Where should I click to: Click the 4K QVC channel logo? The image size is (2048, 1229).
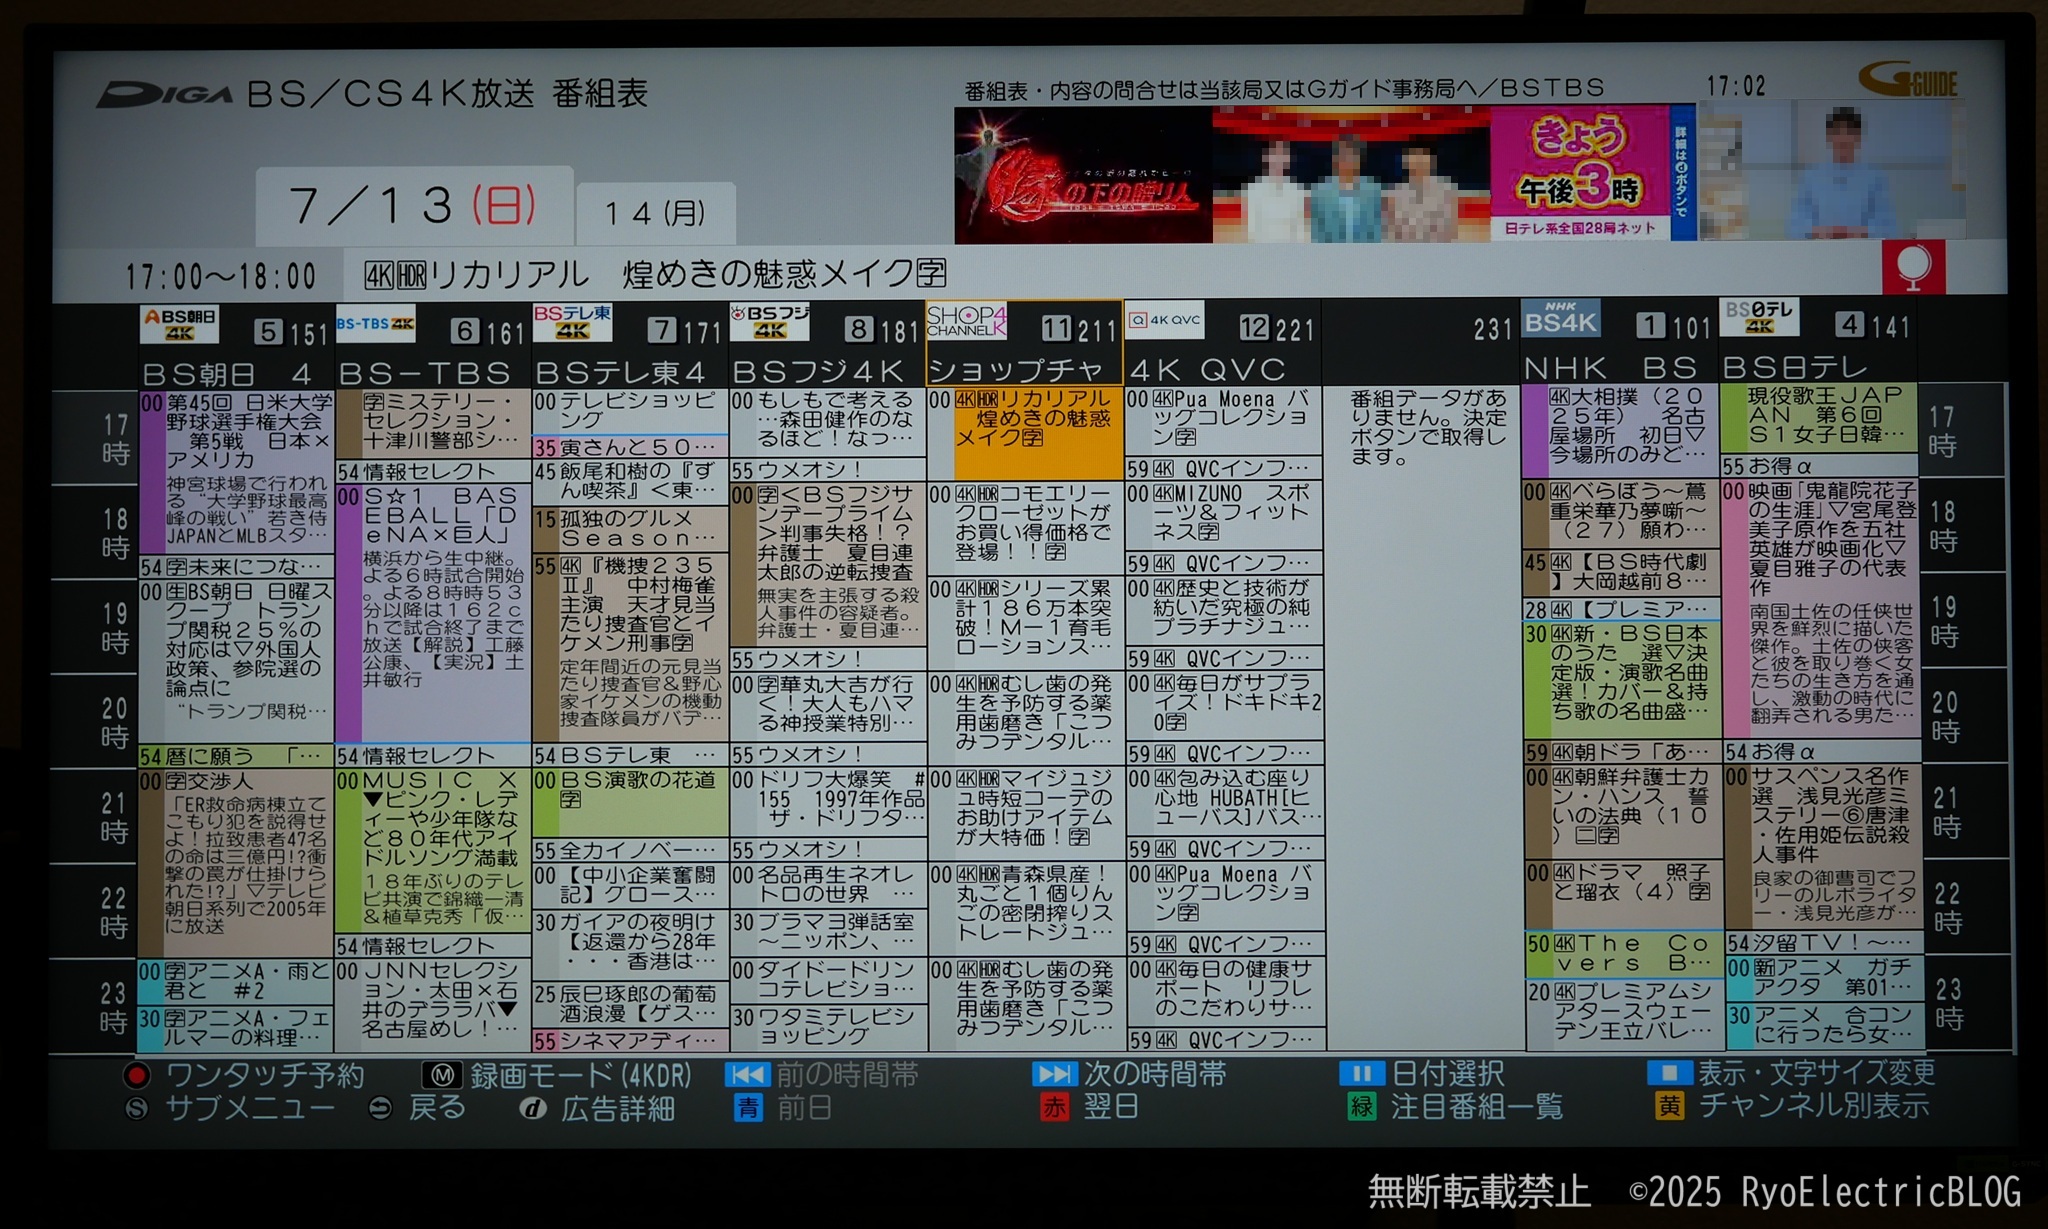(1165, 320)
